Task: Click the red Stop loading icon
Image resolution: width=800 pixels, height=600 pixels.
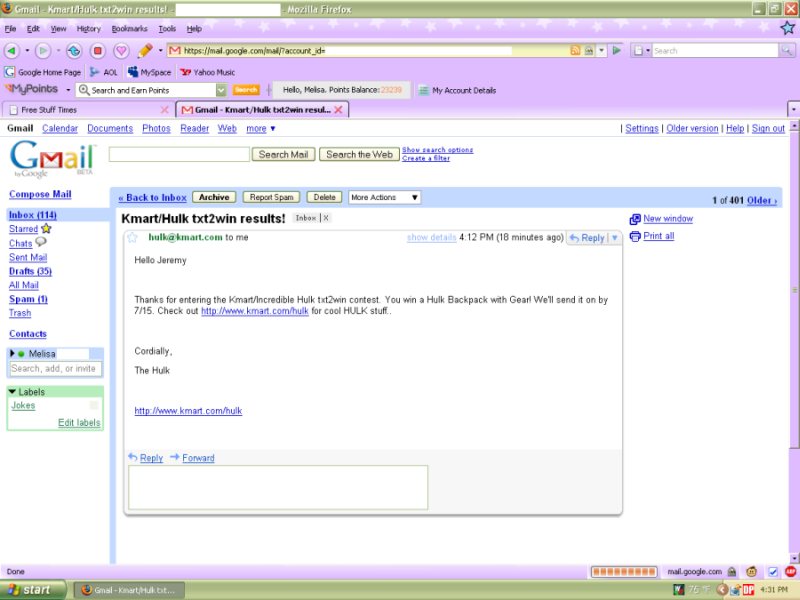Action: click(x=98, y=50)
